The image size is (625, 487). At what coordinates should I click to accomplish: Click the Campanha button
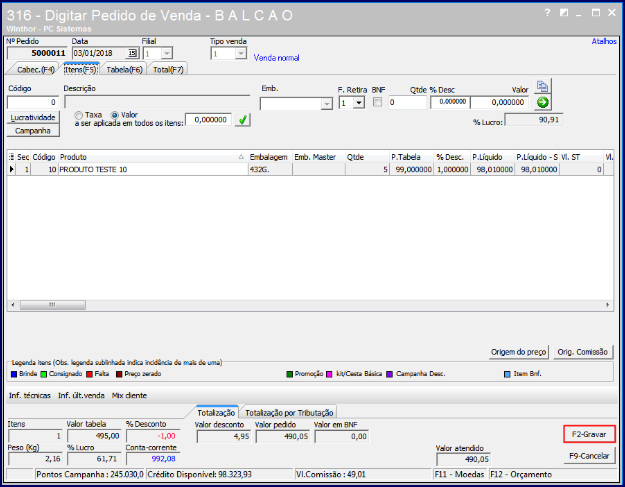pos(33,131)
